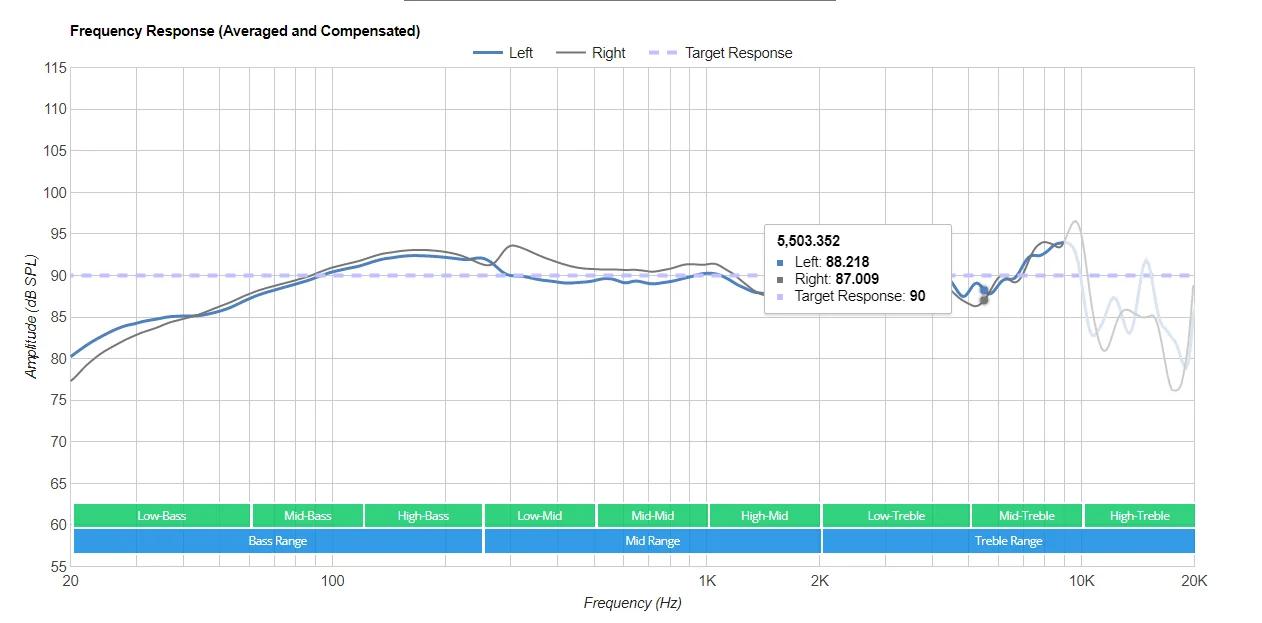Image resolution: width=1262 pixels, height=623 pixels.
Task: Toggle the Target Response legend entry
Action: point(723,53)
